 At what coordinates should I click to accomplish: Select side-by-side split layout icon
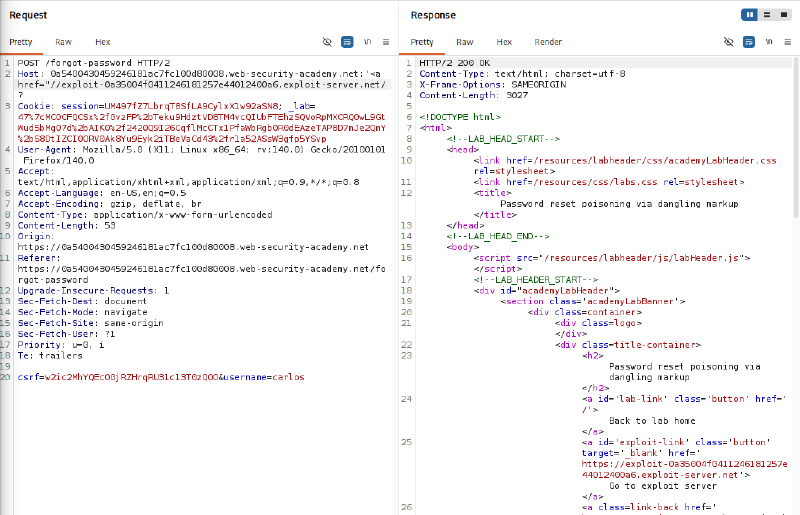click(749, 15)
